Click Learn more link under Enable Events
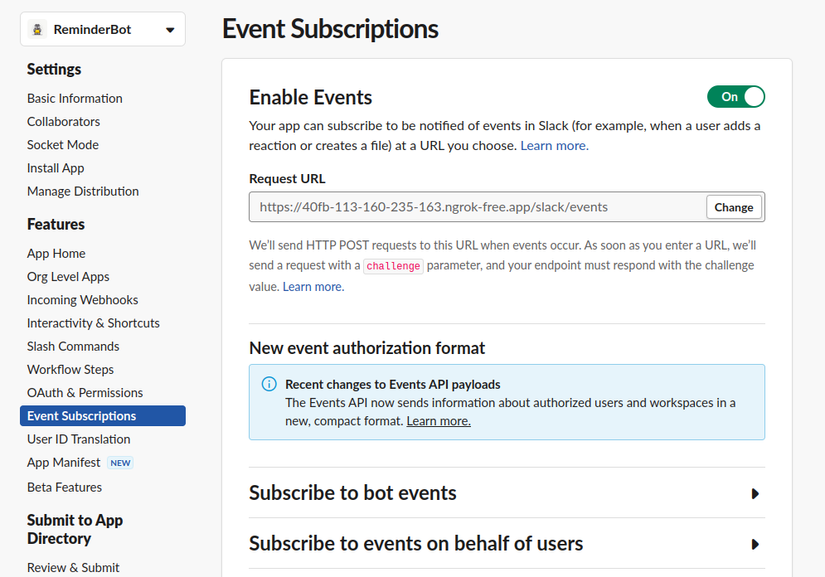 pos(554,146)
